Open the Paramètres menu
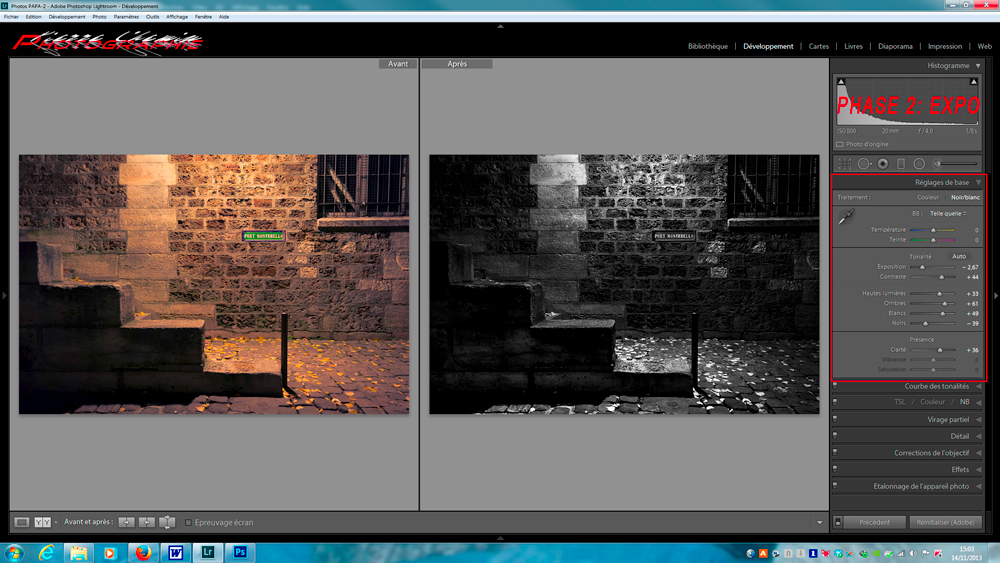Viewport: 1000px width, 563px height. click(126, 17)
